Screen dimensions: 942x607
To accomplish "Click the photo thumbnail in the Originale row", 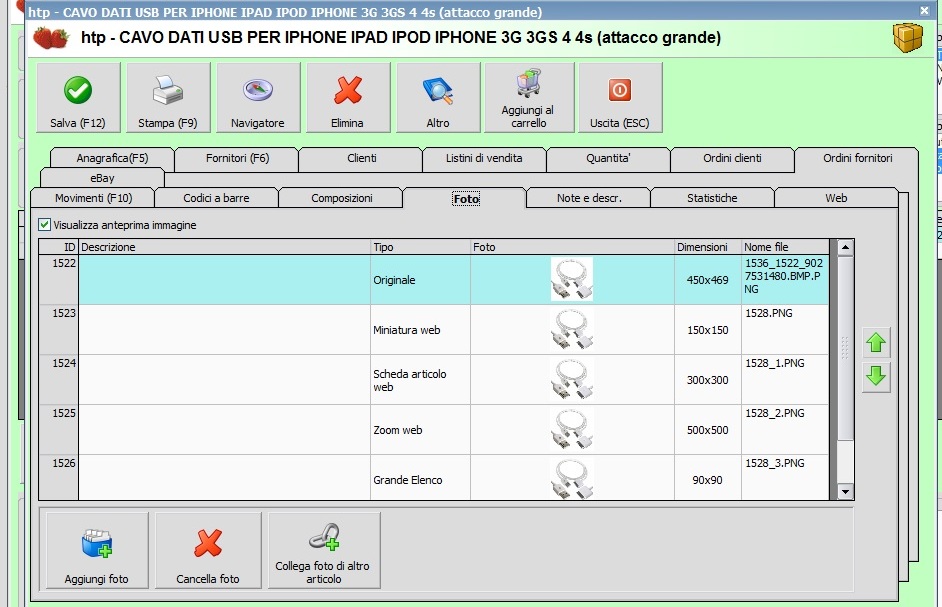I will coord(572,279).
